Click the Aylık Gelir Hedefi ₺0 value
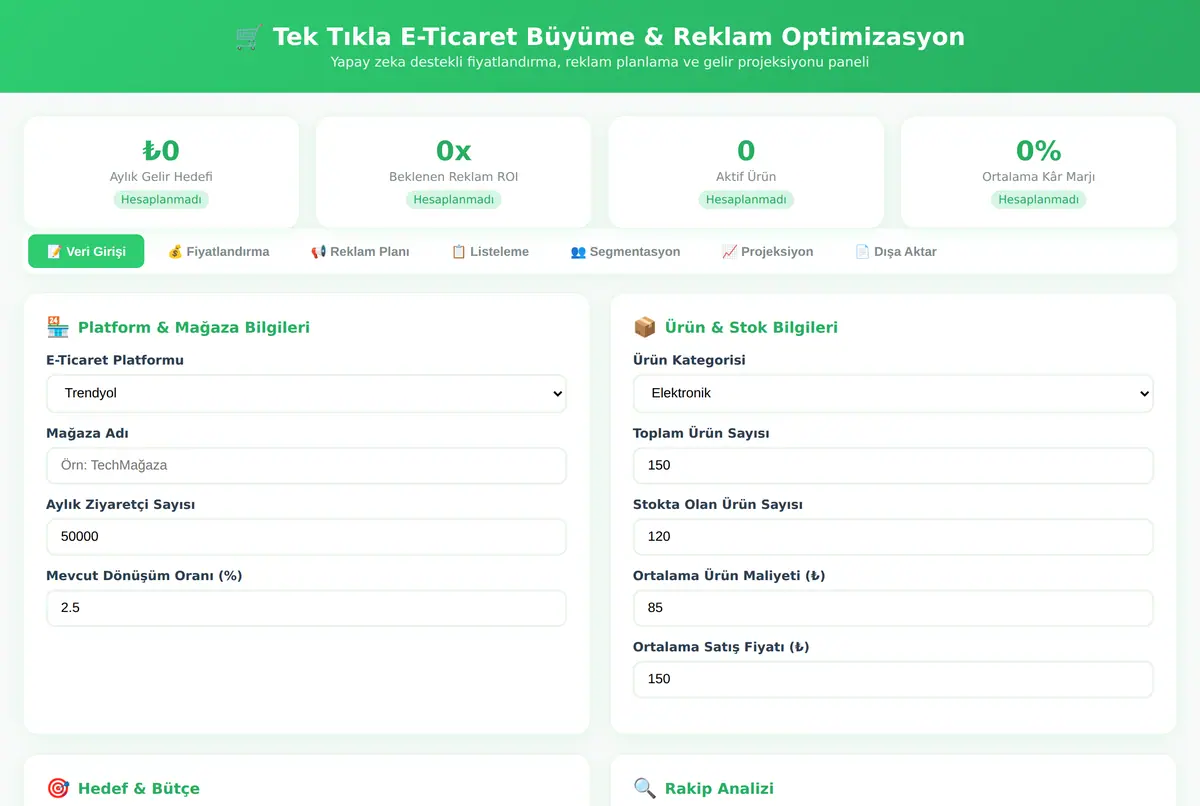Screen dimensions: 1200x806 pos(161,150)
